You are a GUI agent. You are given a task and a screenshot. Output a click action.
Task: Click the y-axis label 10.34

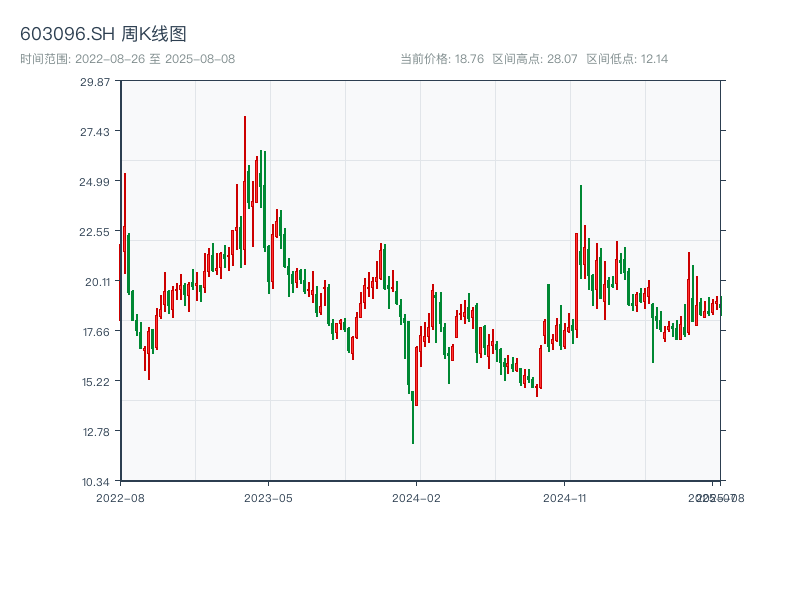[96, 482]
